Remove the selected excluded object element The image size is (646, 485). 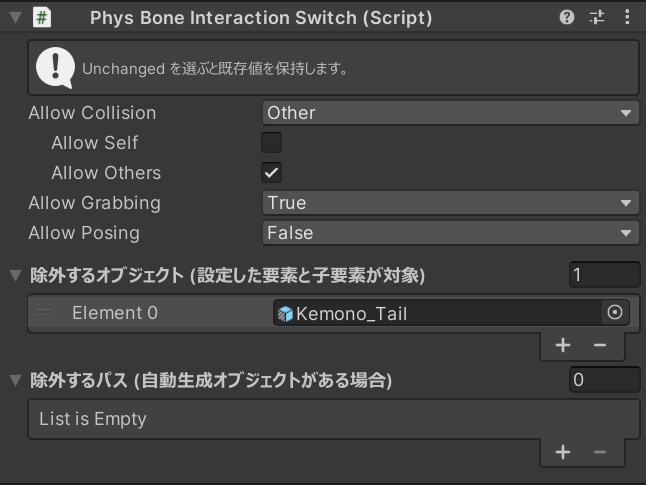click(600, 345)
